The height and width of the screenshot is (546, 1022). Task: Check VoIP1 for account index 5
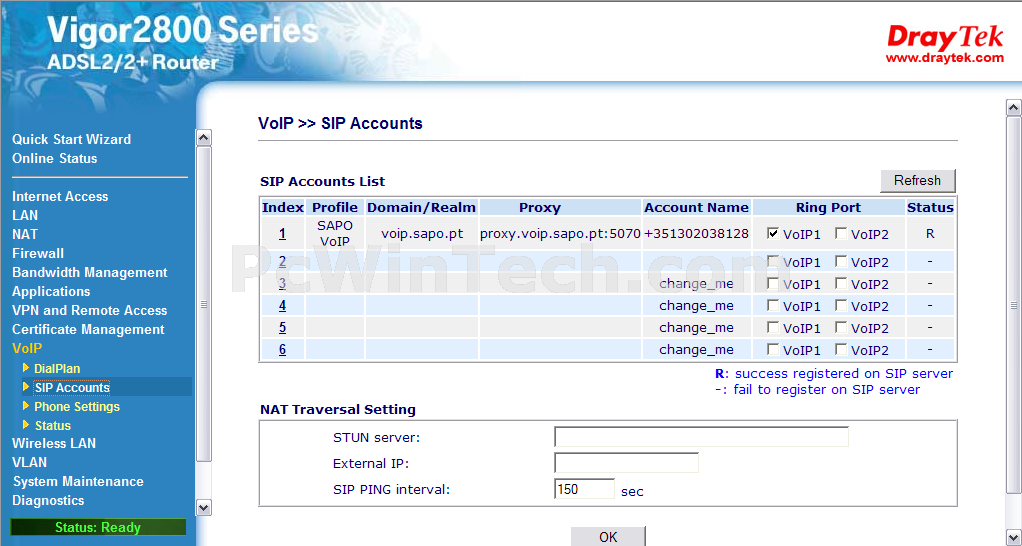773,327
